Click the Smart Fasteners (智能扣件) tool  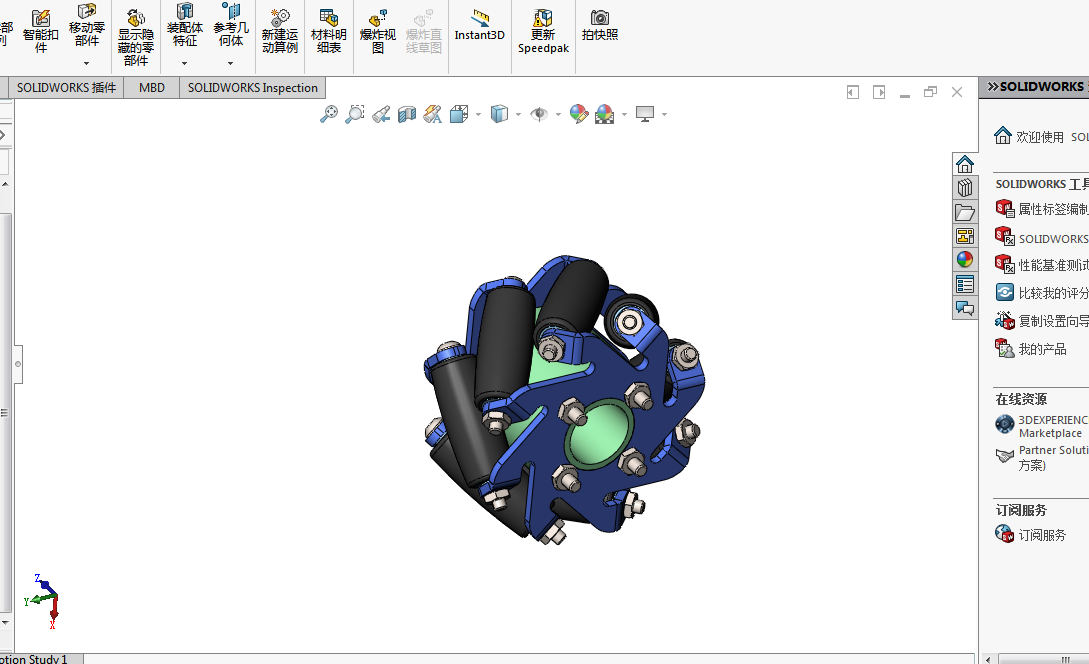click(40, 31)
